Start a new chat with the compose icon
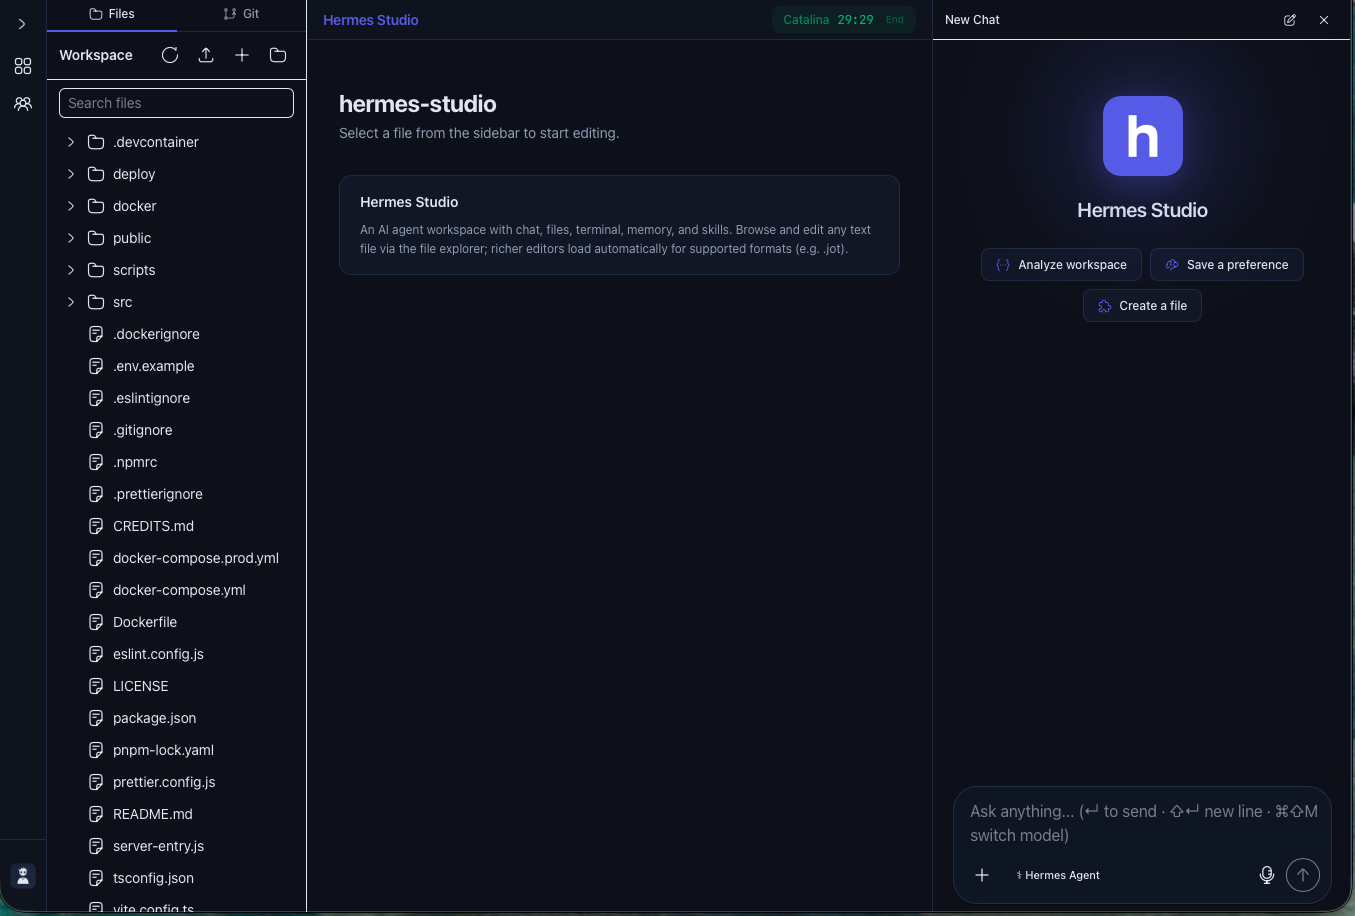The image size is (1355, 916). (x=1290, y=19)
